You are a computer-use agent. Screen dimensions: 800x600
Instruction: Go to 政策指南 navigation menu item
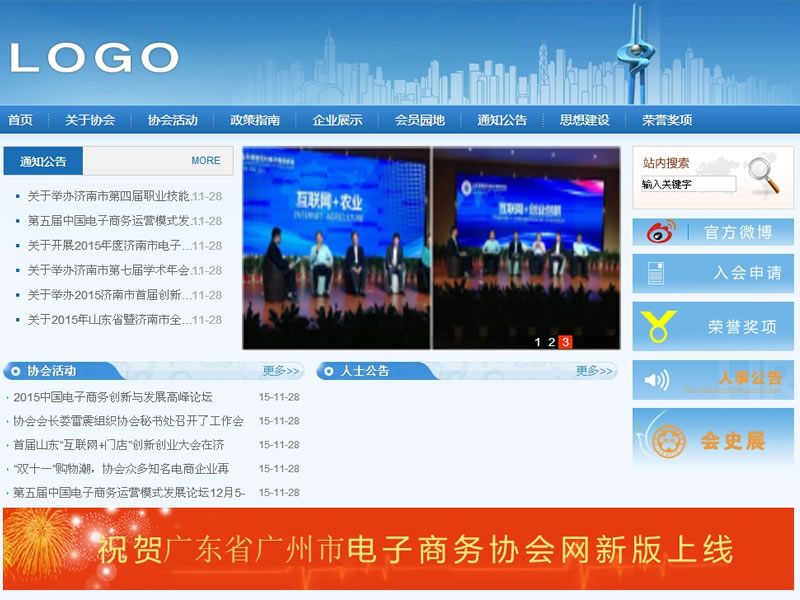coord(255,120)
